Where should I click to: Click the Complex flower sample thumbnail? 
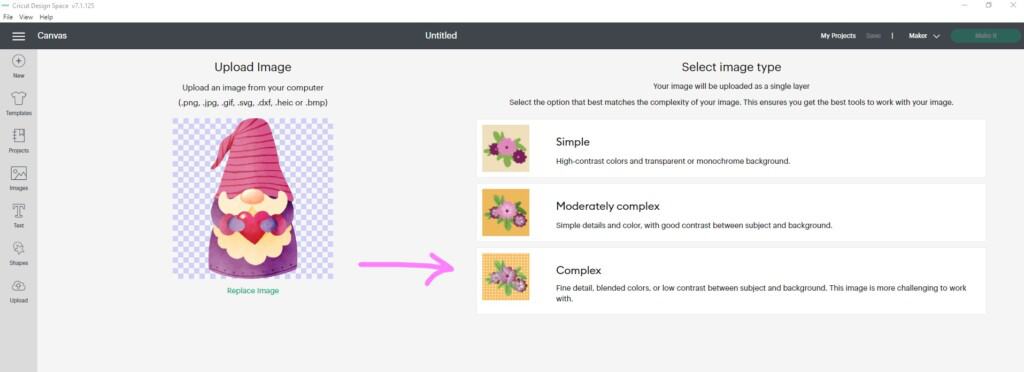pos(505,277)
